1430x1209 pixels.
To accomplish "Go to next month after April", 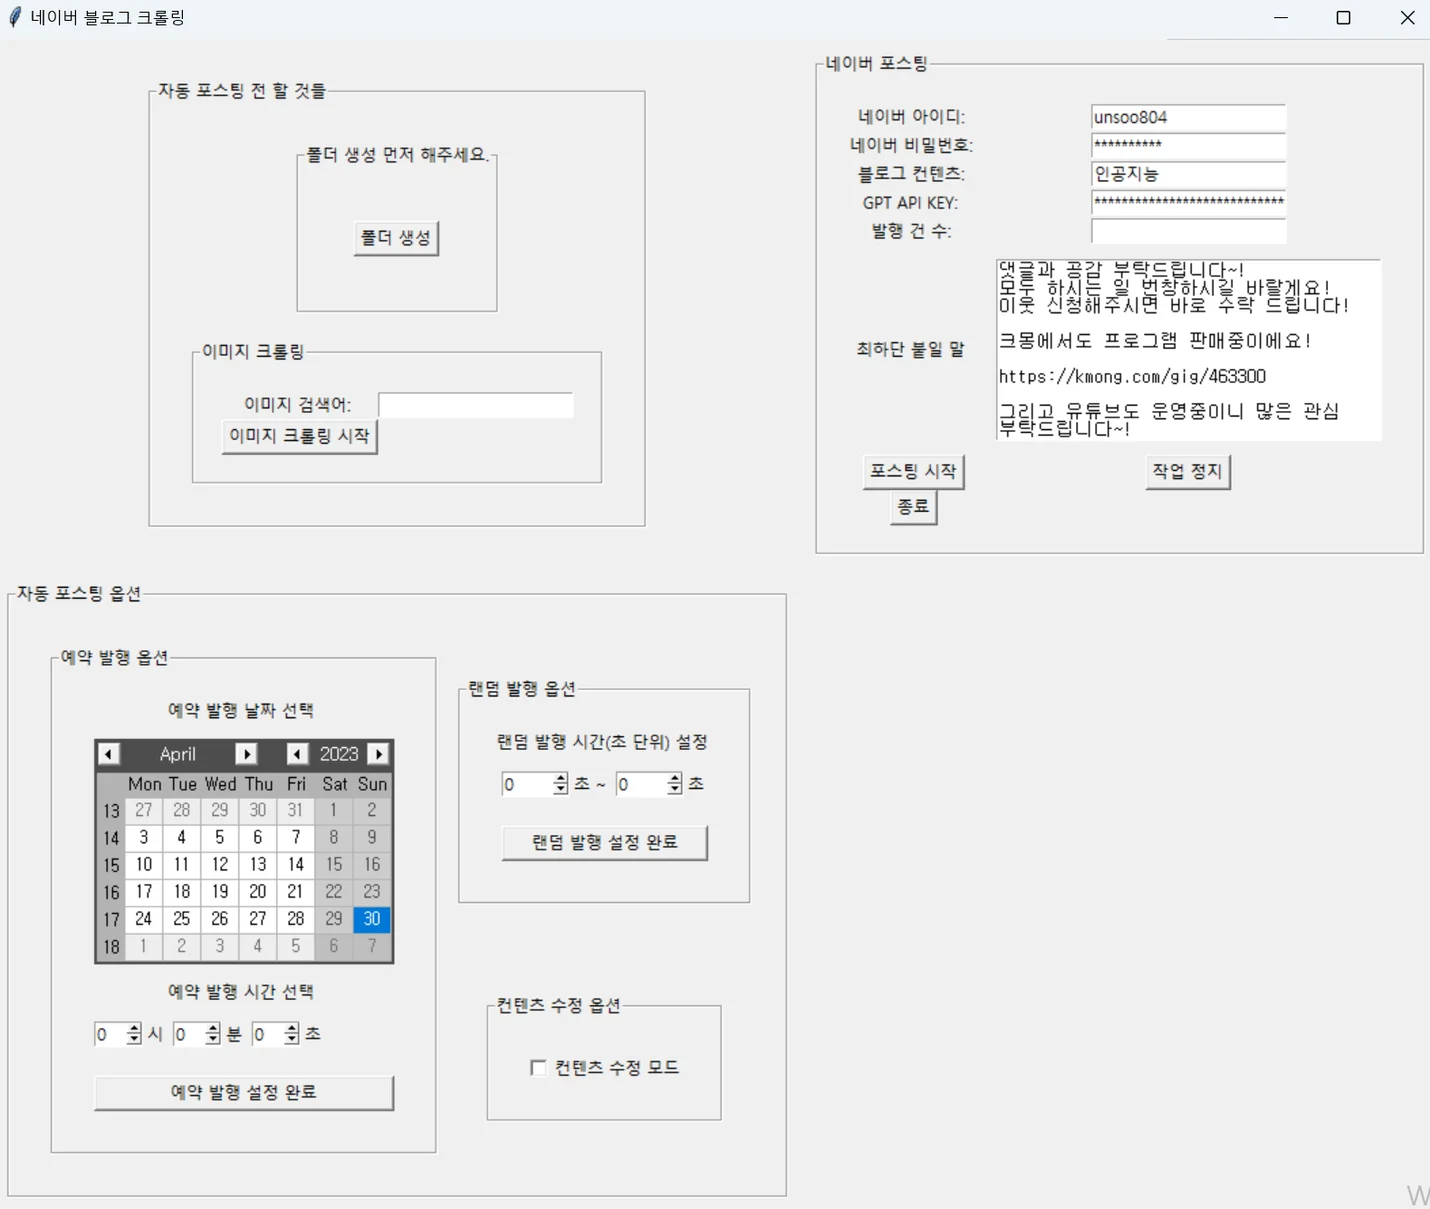I will 247,754.
